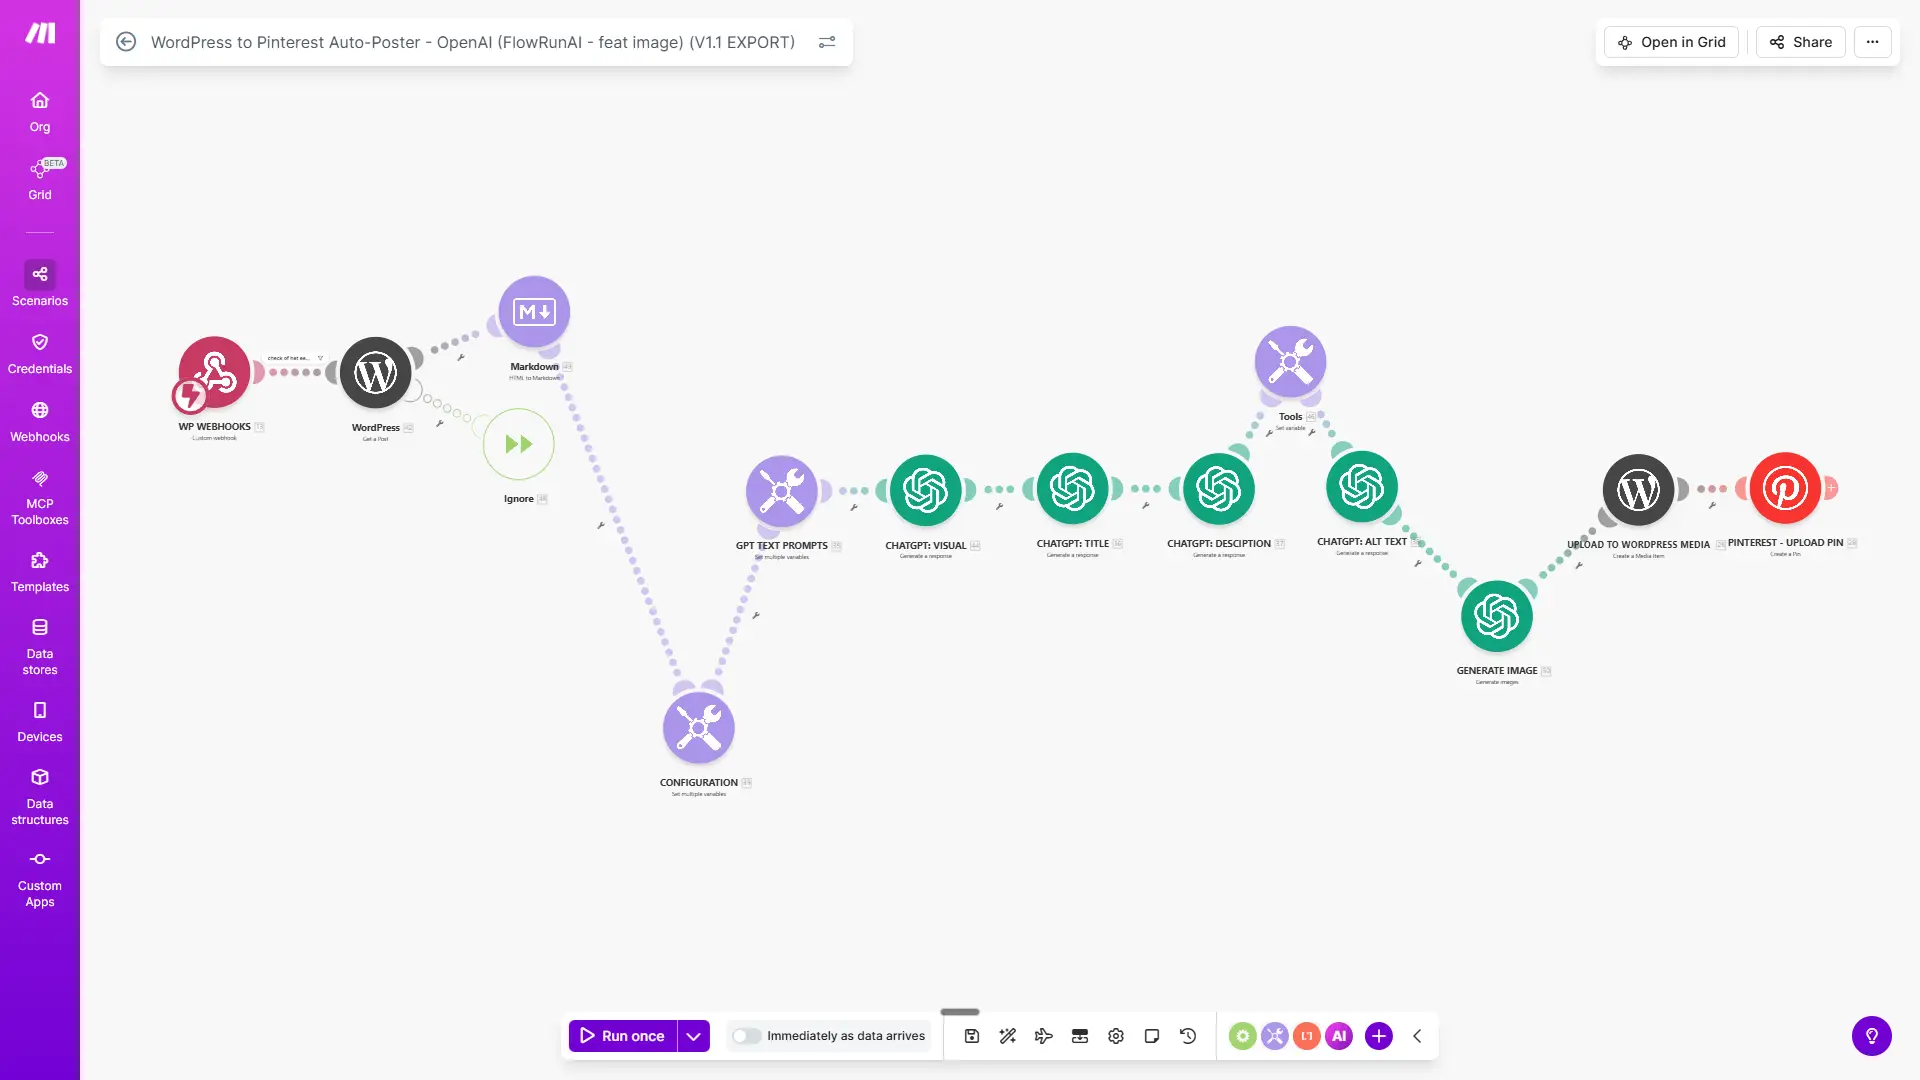Save the scenario using the save icon
The width and height of the screenshot is (1920, 1080).
[x=971, y=1036]
